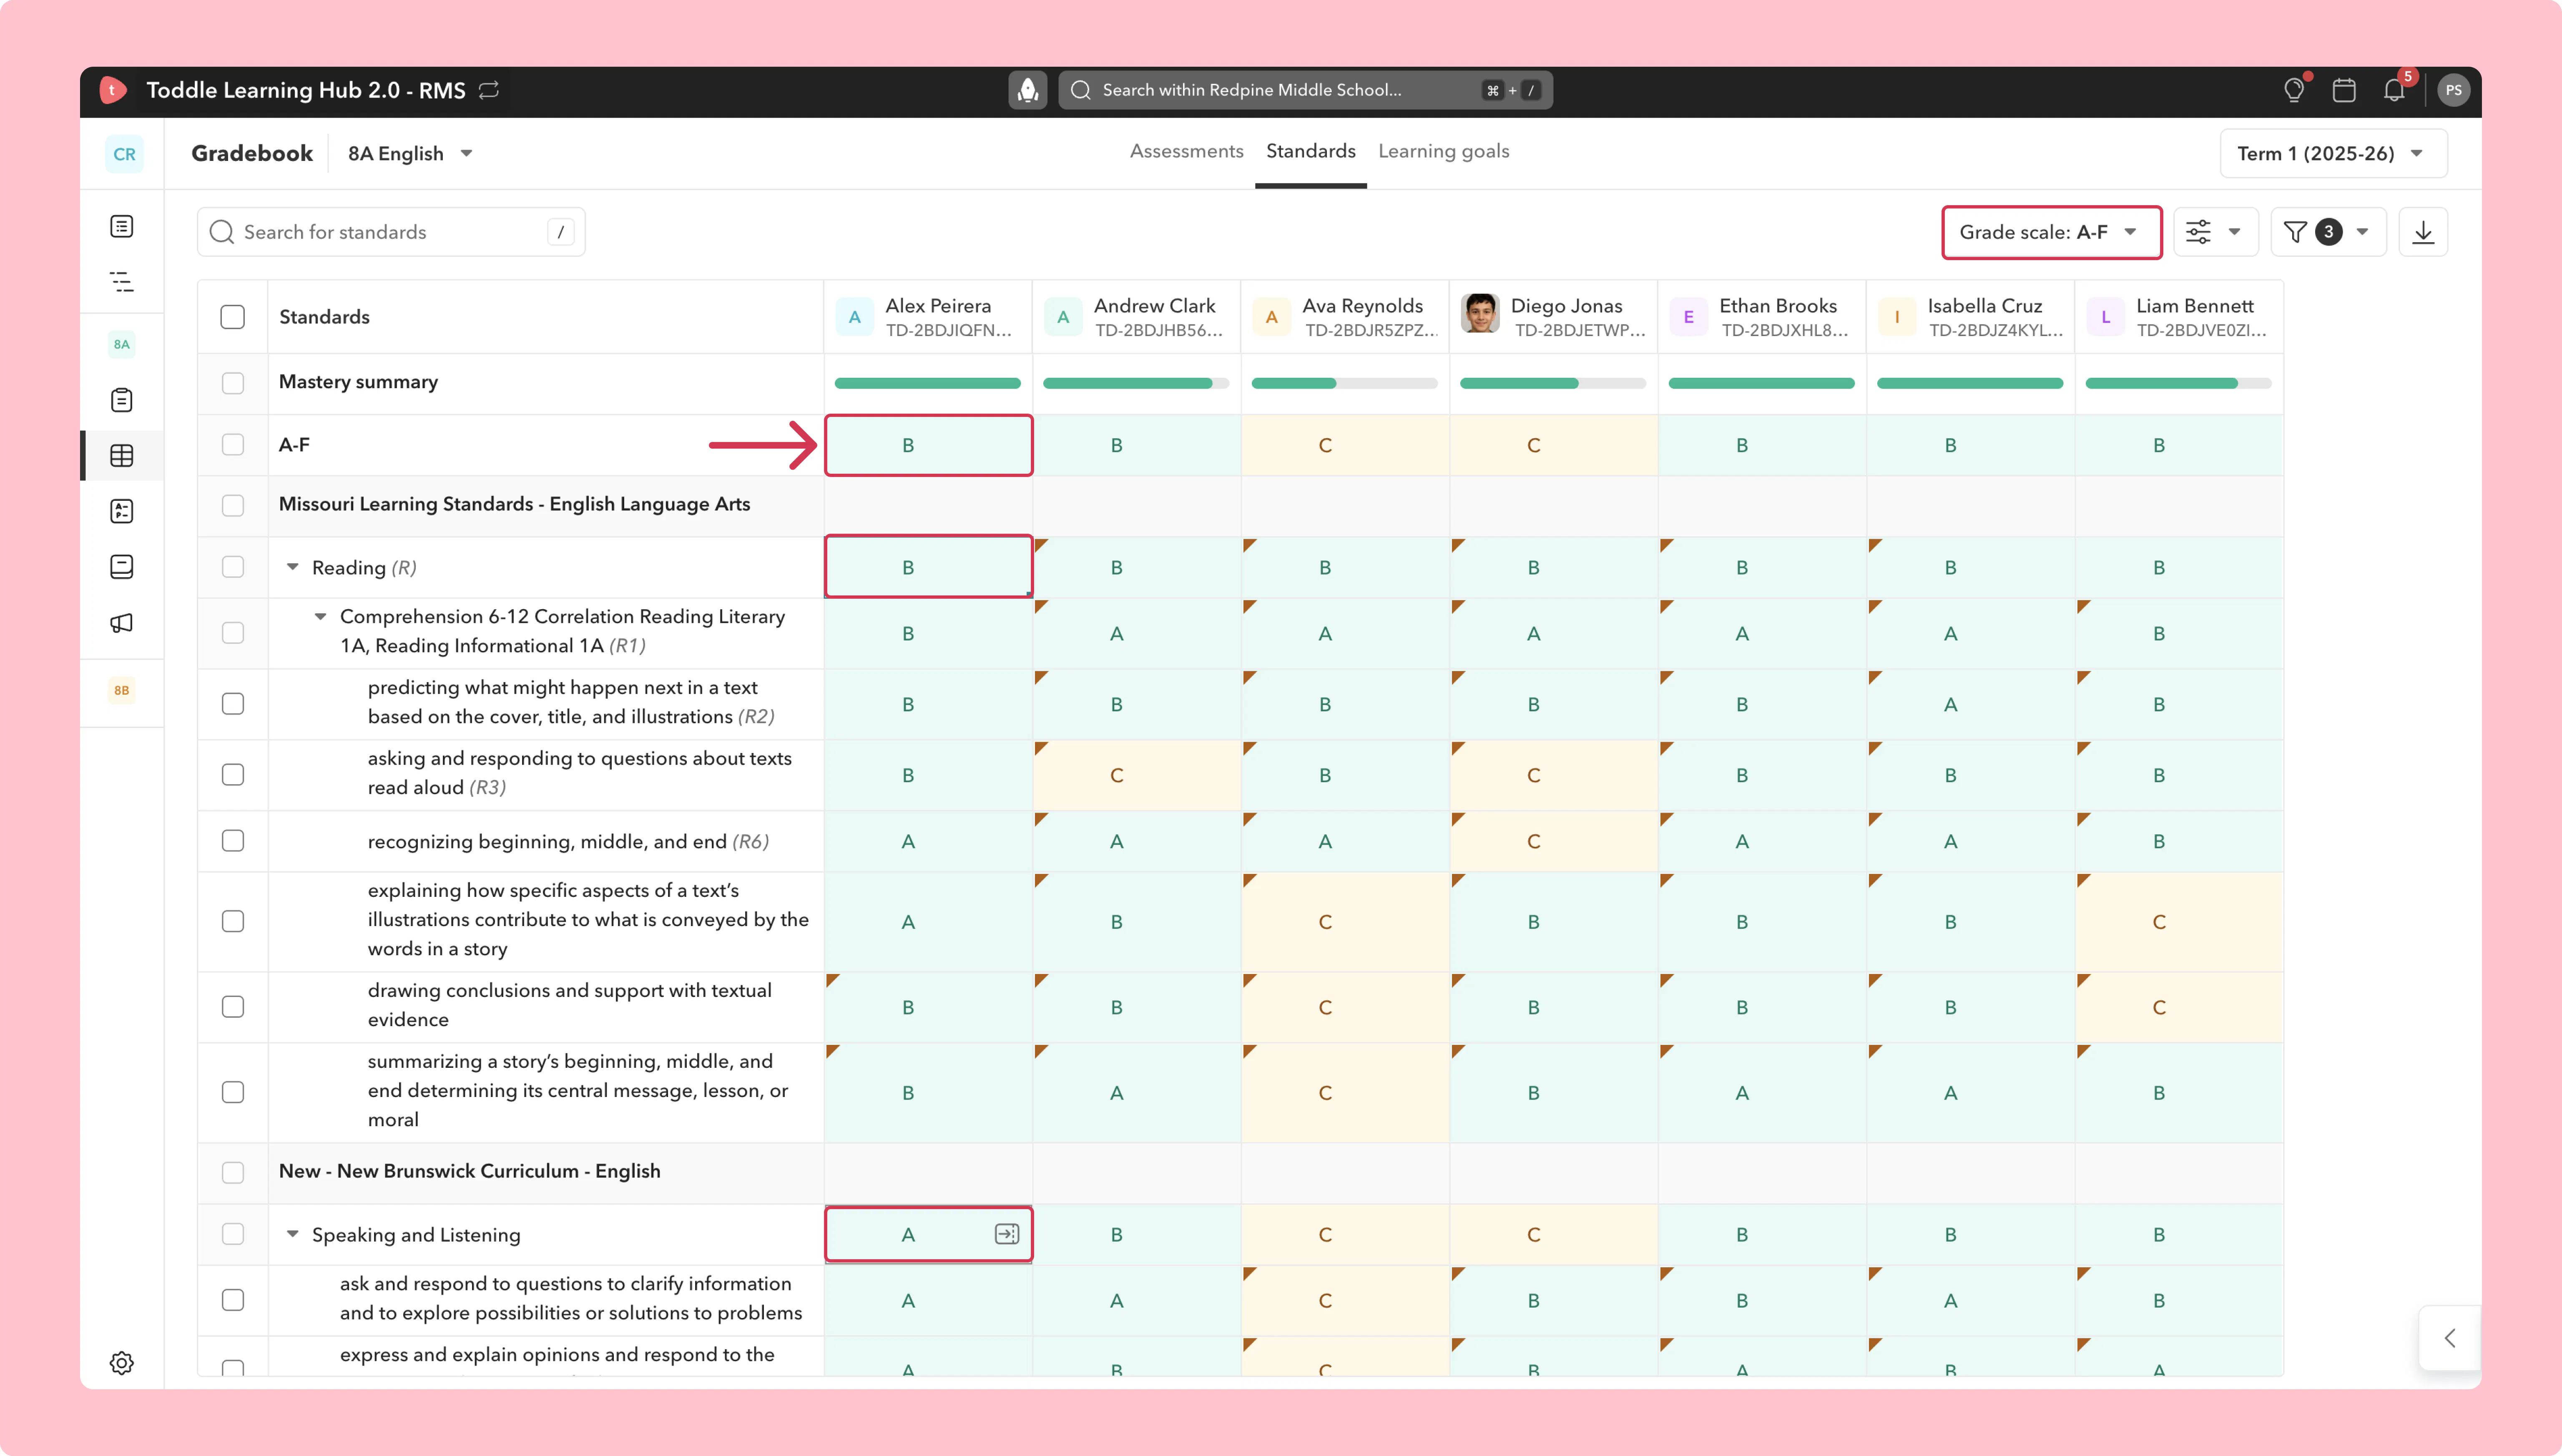The image size is (2562, 1456).
Task: Click Ava Reynolds's A-F row grade C
Action: (x=1345, y=445)
